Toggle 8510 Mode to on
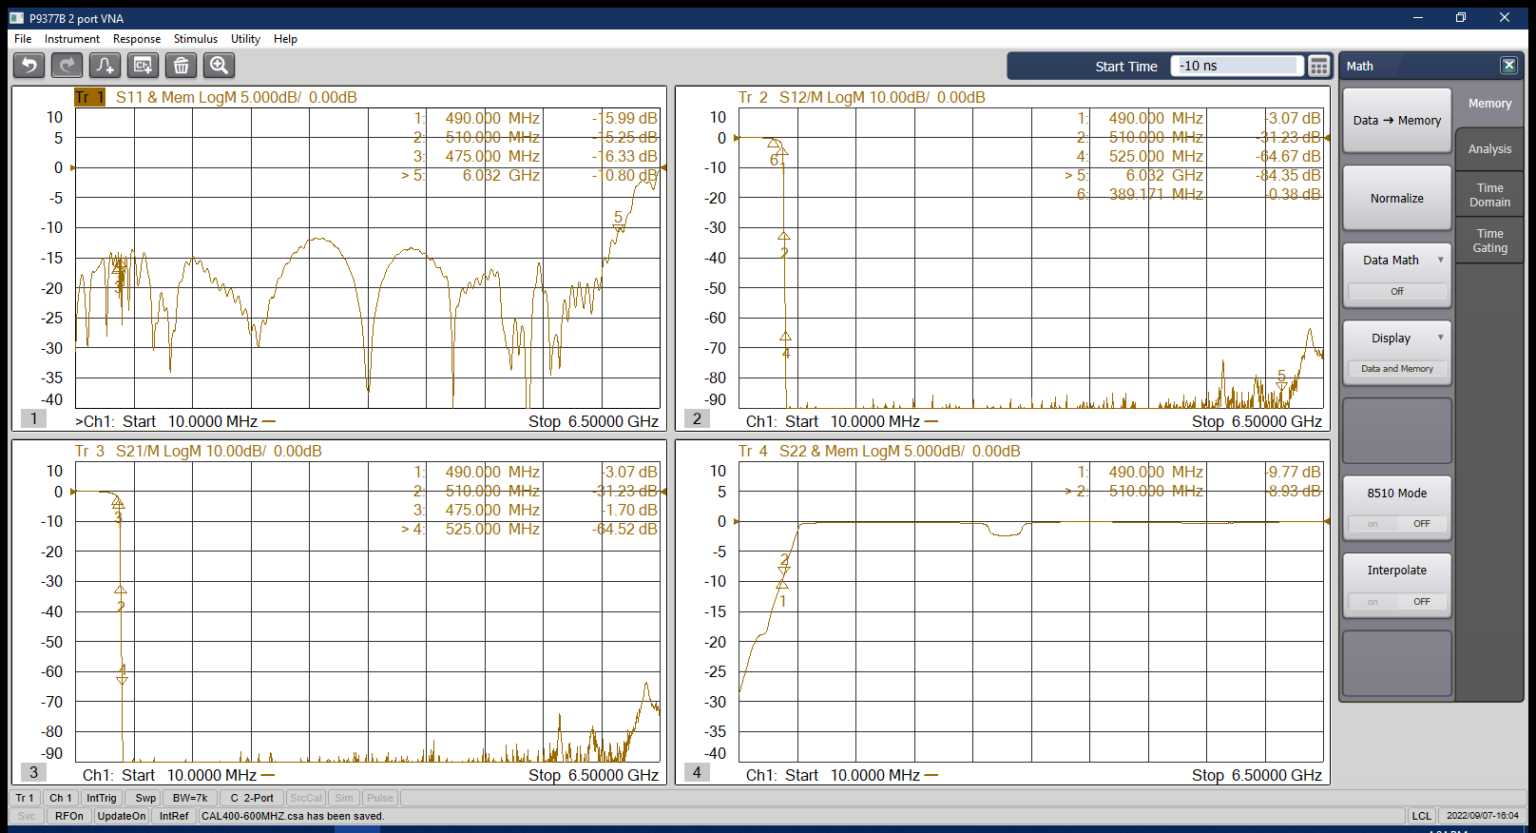The width and height of the screenshot is (1536, 833). coord(1371,524)
